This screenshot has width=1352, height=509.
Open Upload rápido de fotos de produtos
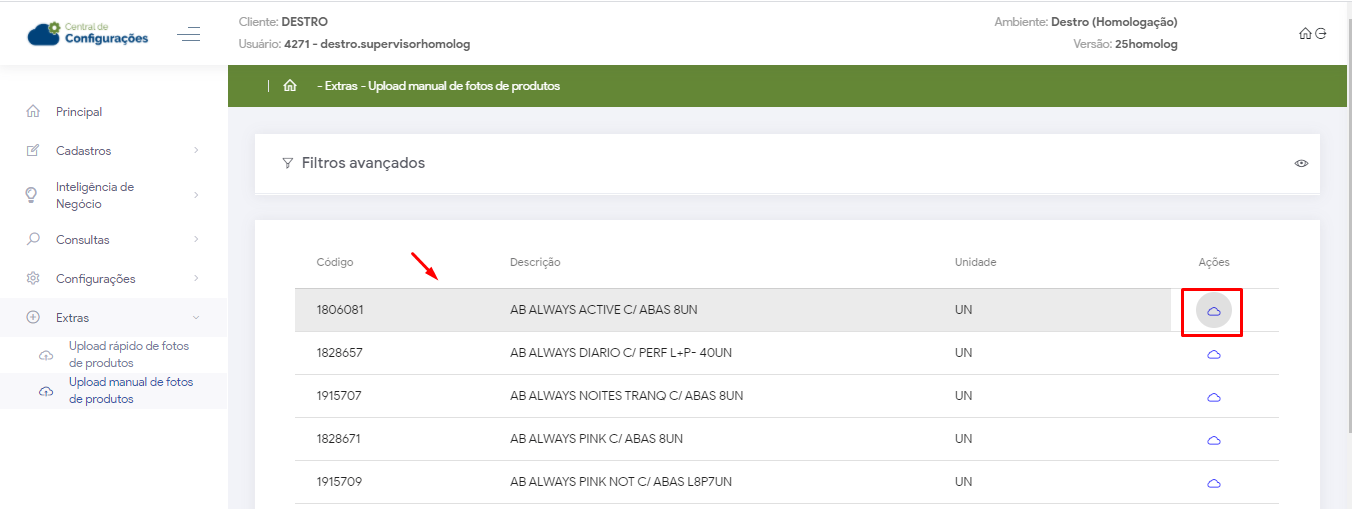coord(128,354)
